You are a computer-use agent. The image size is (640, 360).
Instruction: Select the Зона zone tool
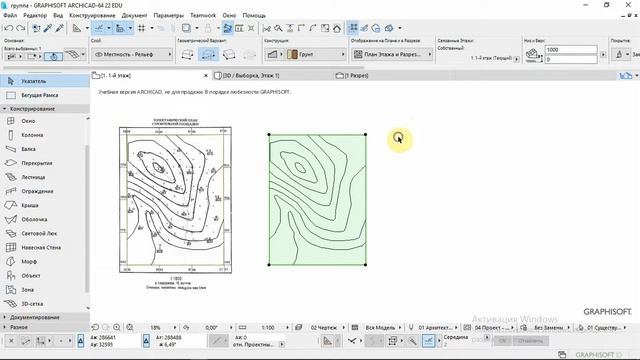[x=43, y=289]
